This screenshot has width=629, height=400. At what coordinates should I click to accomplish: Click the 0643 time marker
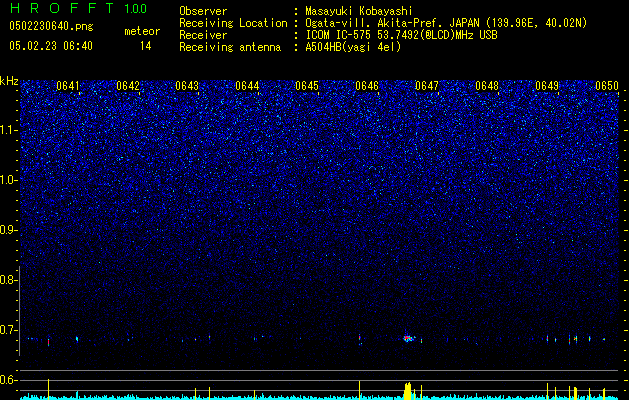pos(187,86)
